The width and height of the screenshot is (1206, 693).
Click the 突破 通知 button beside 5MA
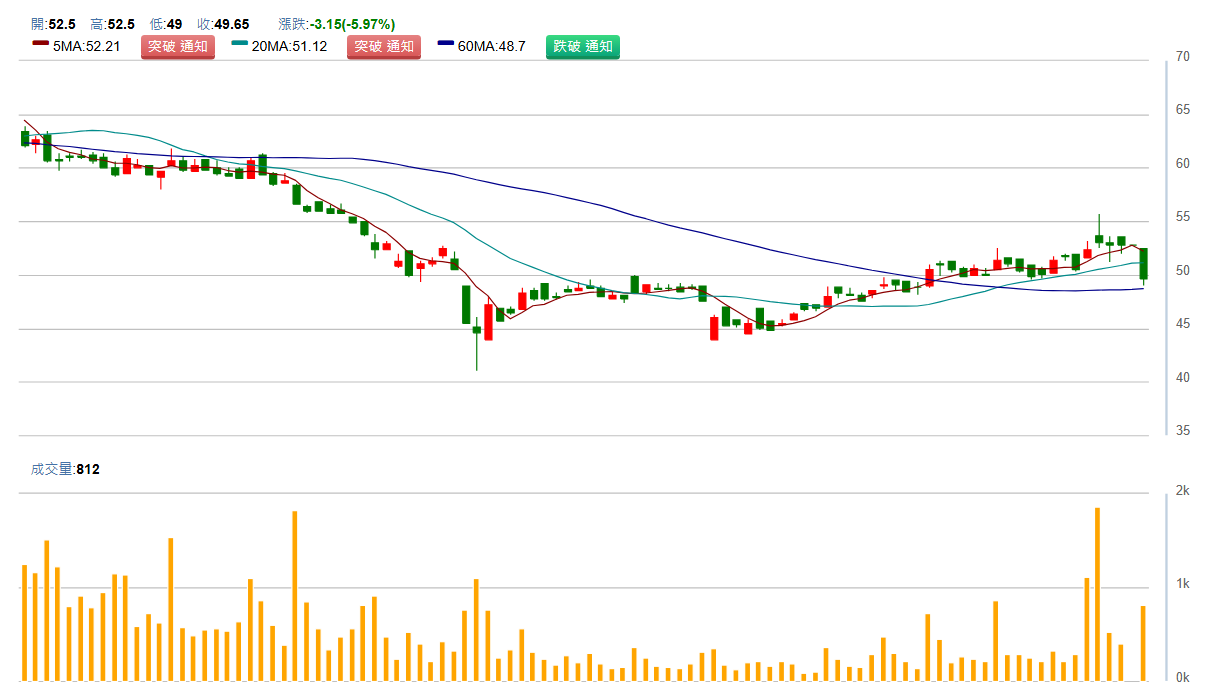point(177,47)
